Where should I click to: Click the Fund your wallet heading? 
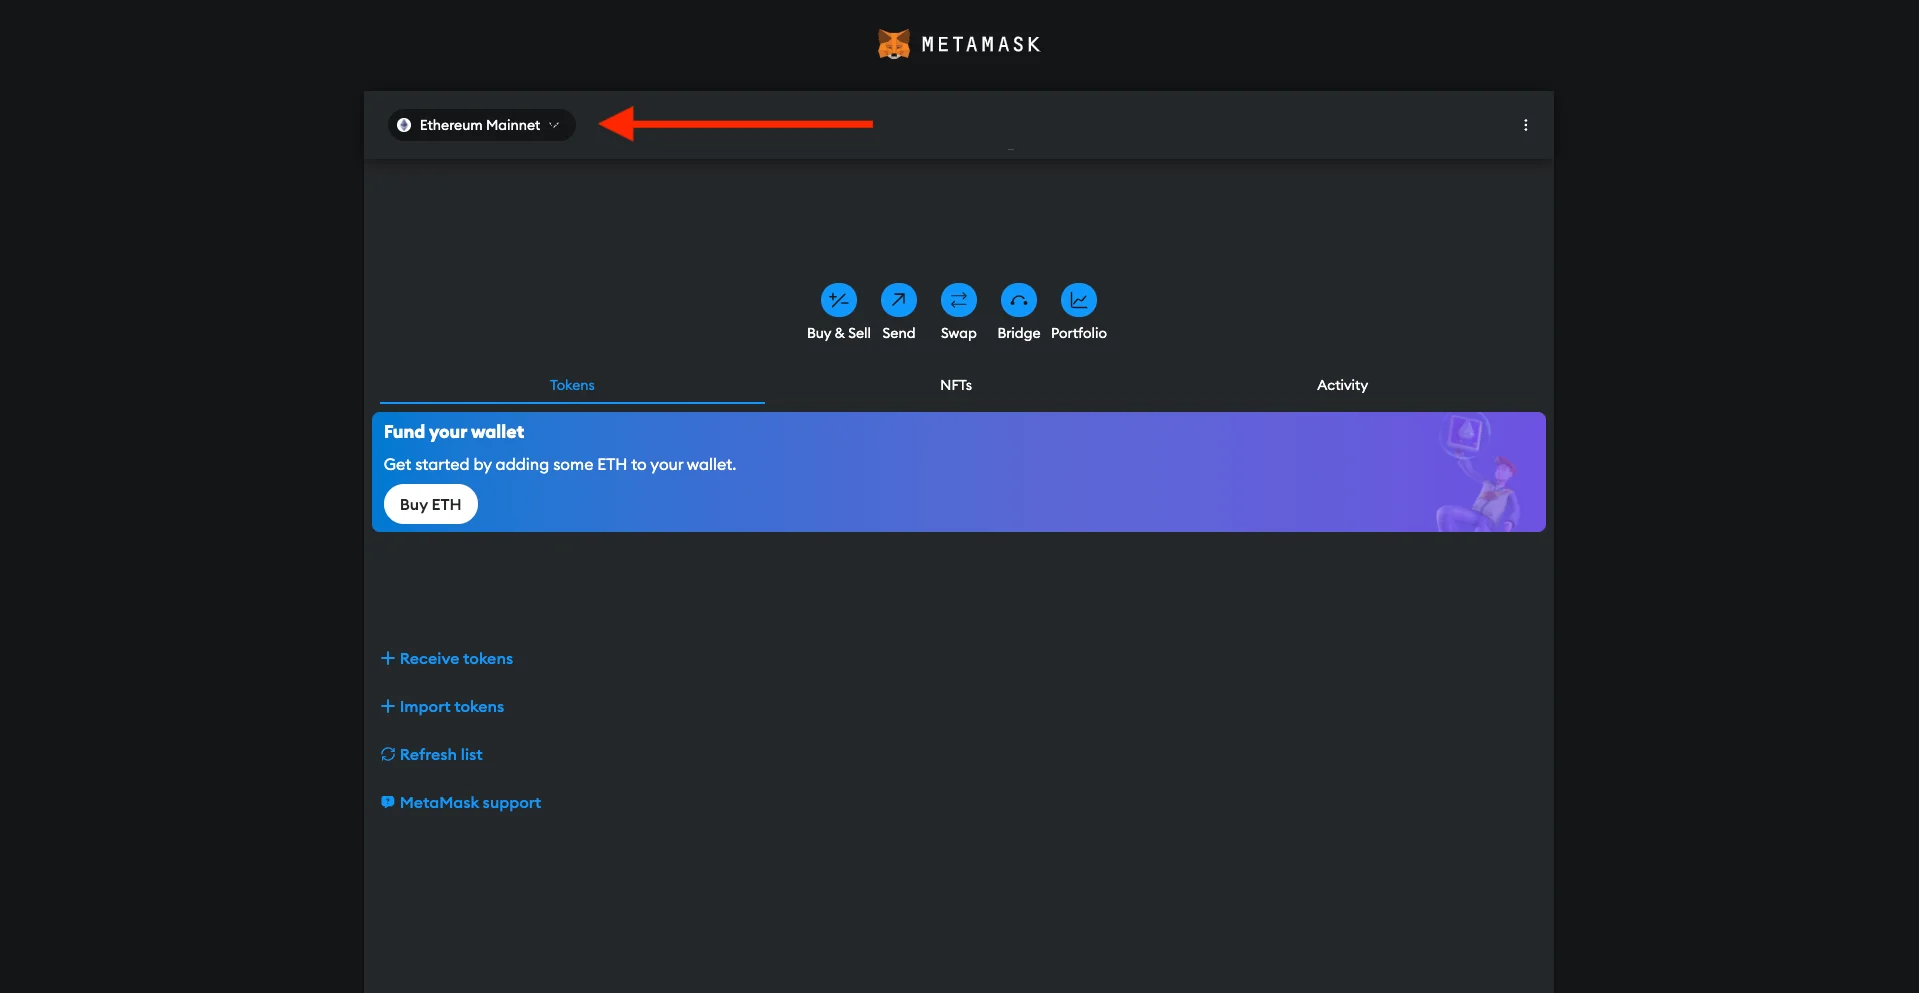pos(454,432)
